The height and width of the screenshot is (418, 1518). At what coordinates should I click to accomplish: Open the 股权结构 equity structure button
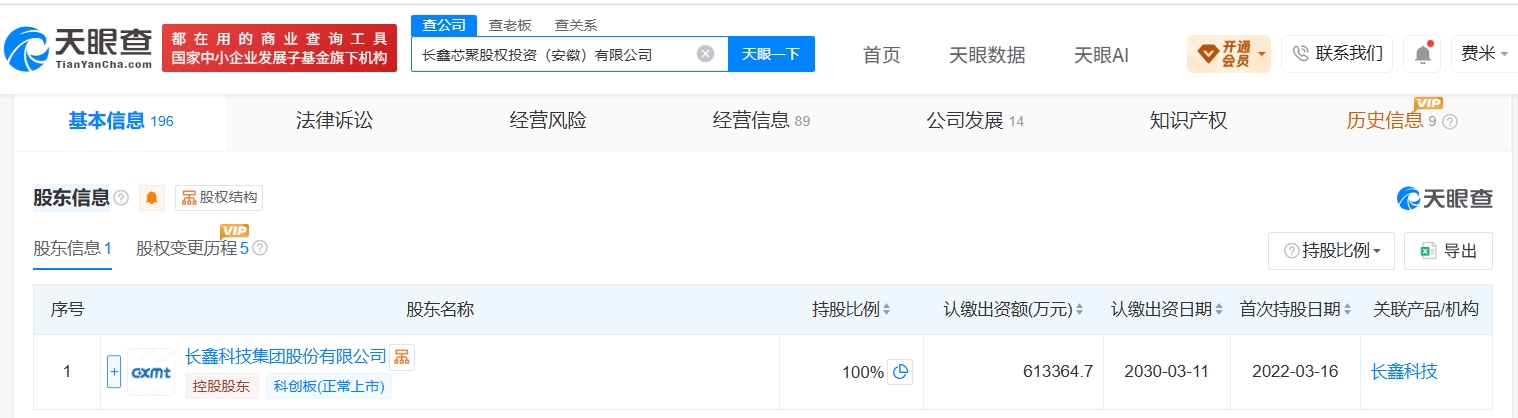pos(219,198)
